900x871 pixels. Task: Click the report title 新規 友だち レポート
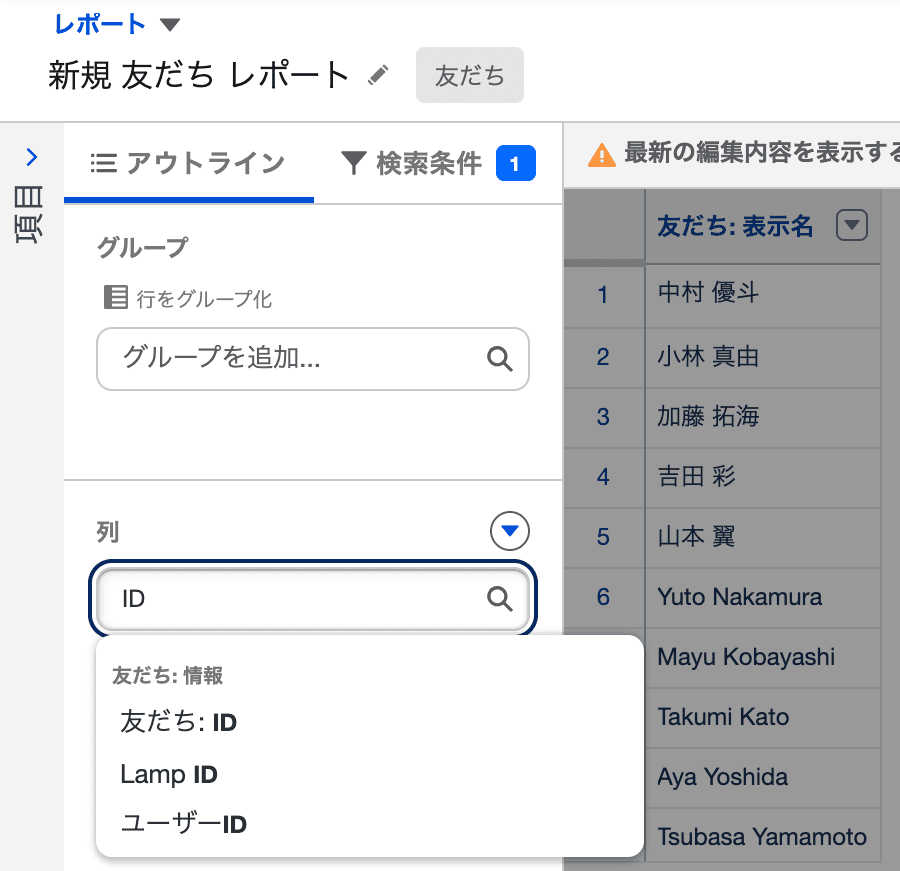coord(199,75)
